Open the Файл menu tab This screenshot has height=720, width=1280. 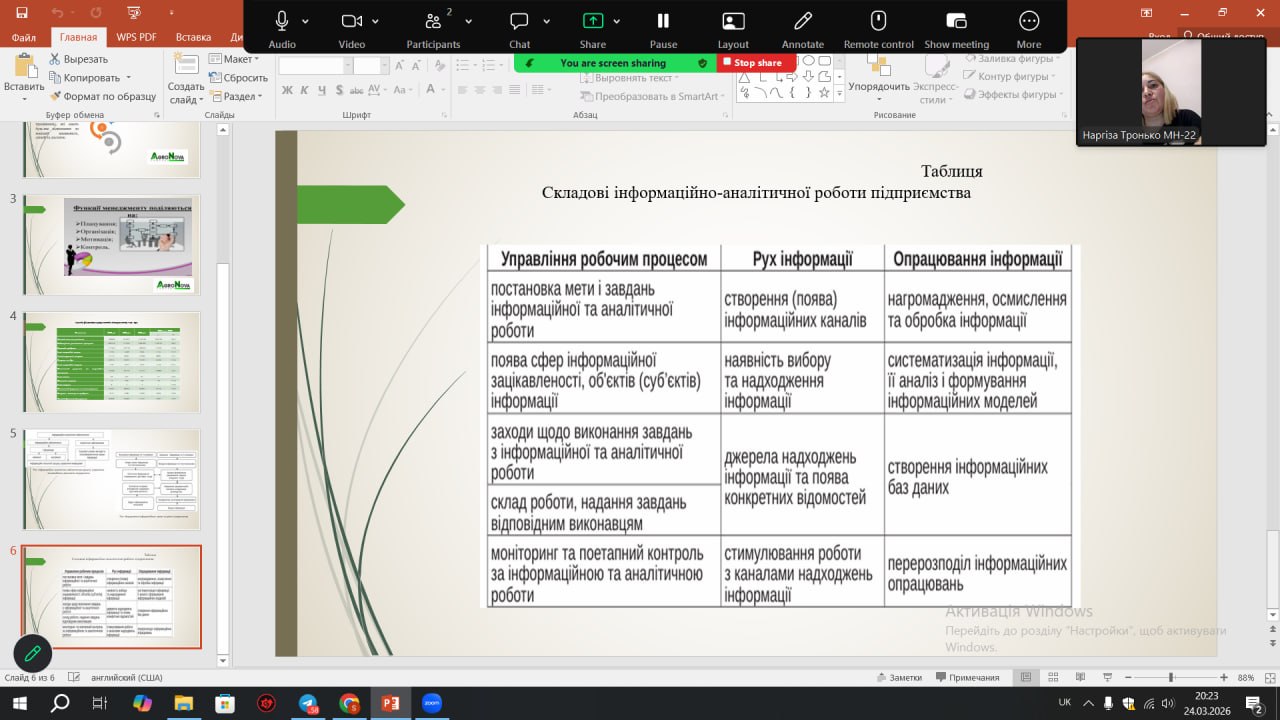(x=24, y=37)
